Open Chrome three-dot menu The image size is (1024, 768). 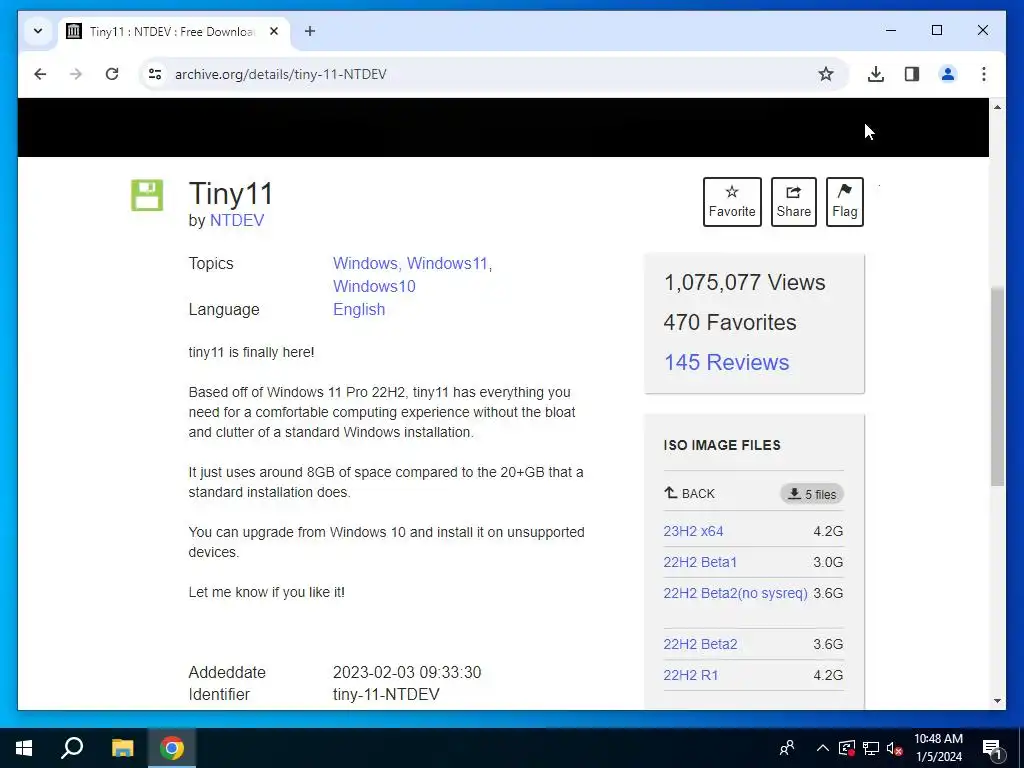coord(984,74)
